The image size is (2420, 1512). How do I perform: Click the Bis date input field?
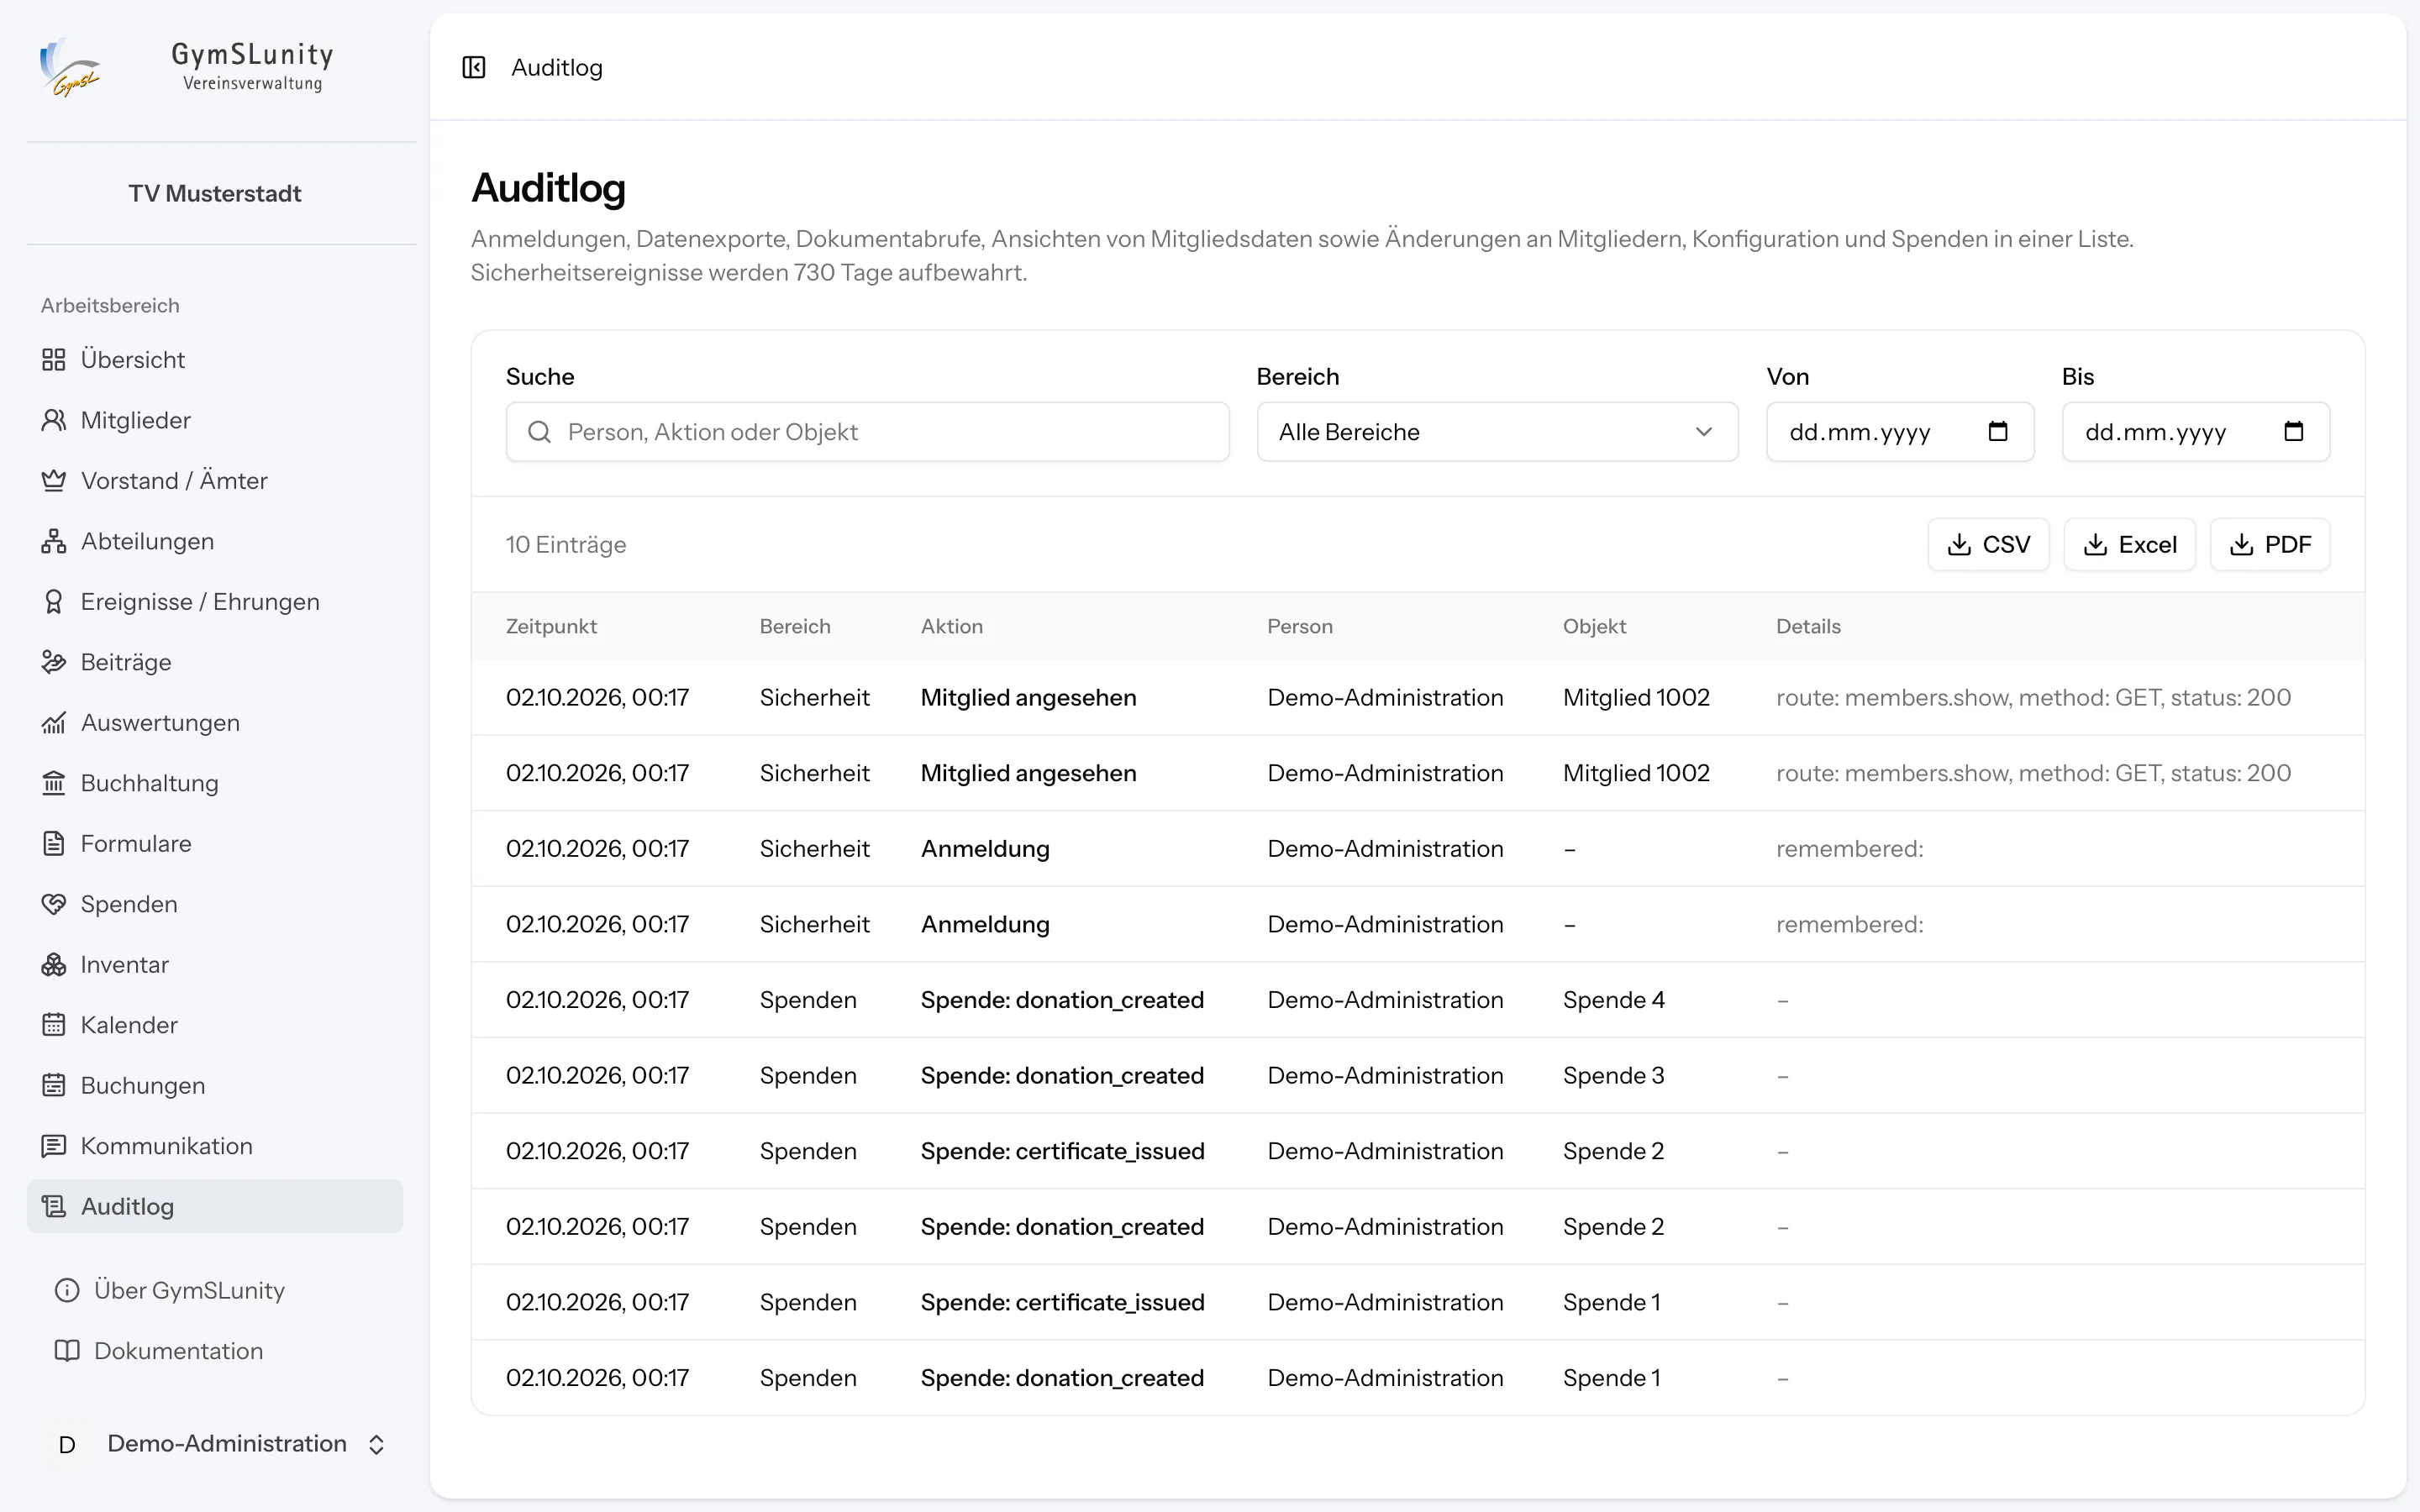point(2196,432)
